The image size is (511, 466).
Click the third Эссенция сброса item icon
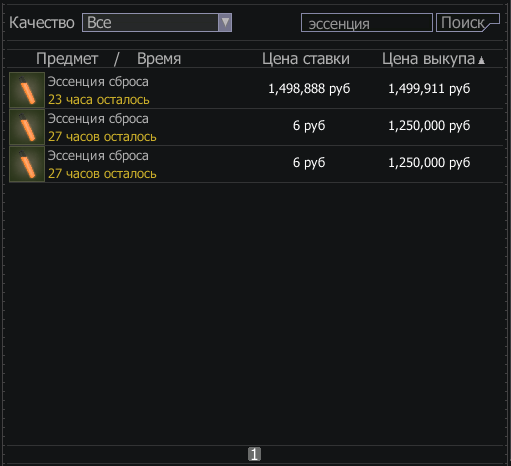[27, 164]
